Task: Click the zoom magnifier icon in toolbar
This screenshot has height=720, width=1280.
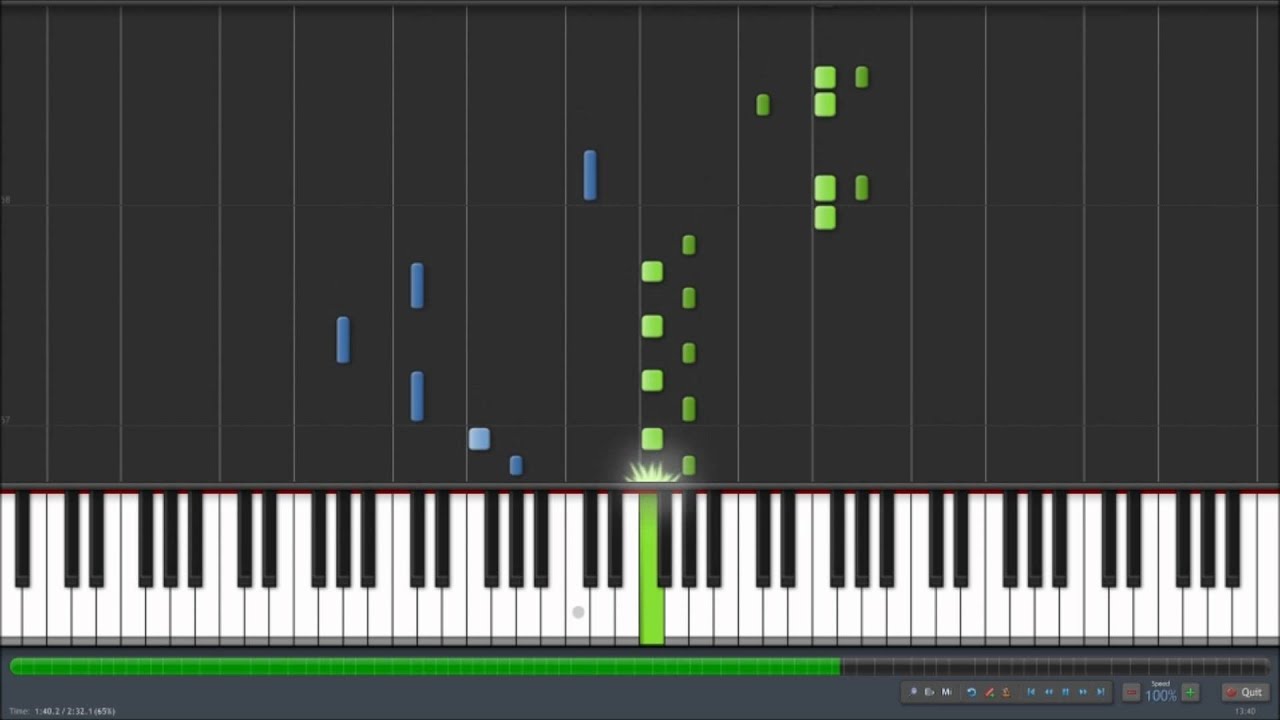Action: 913,692
